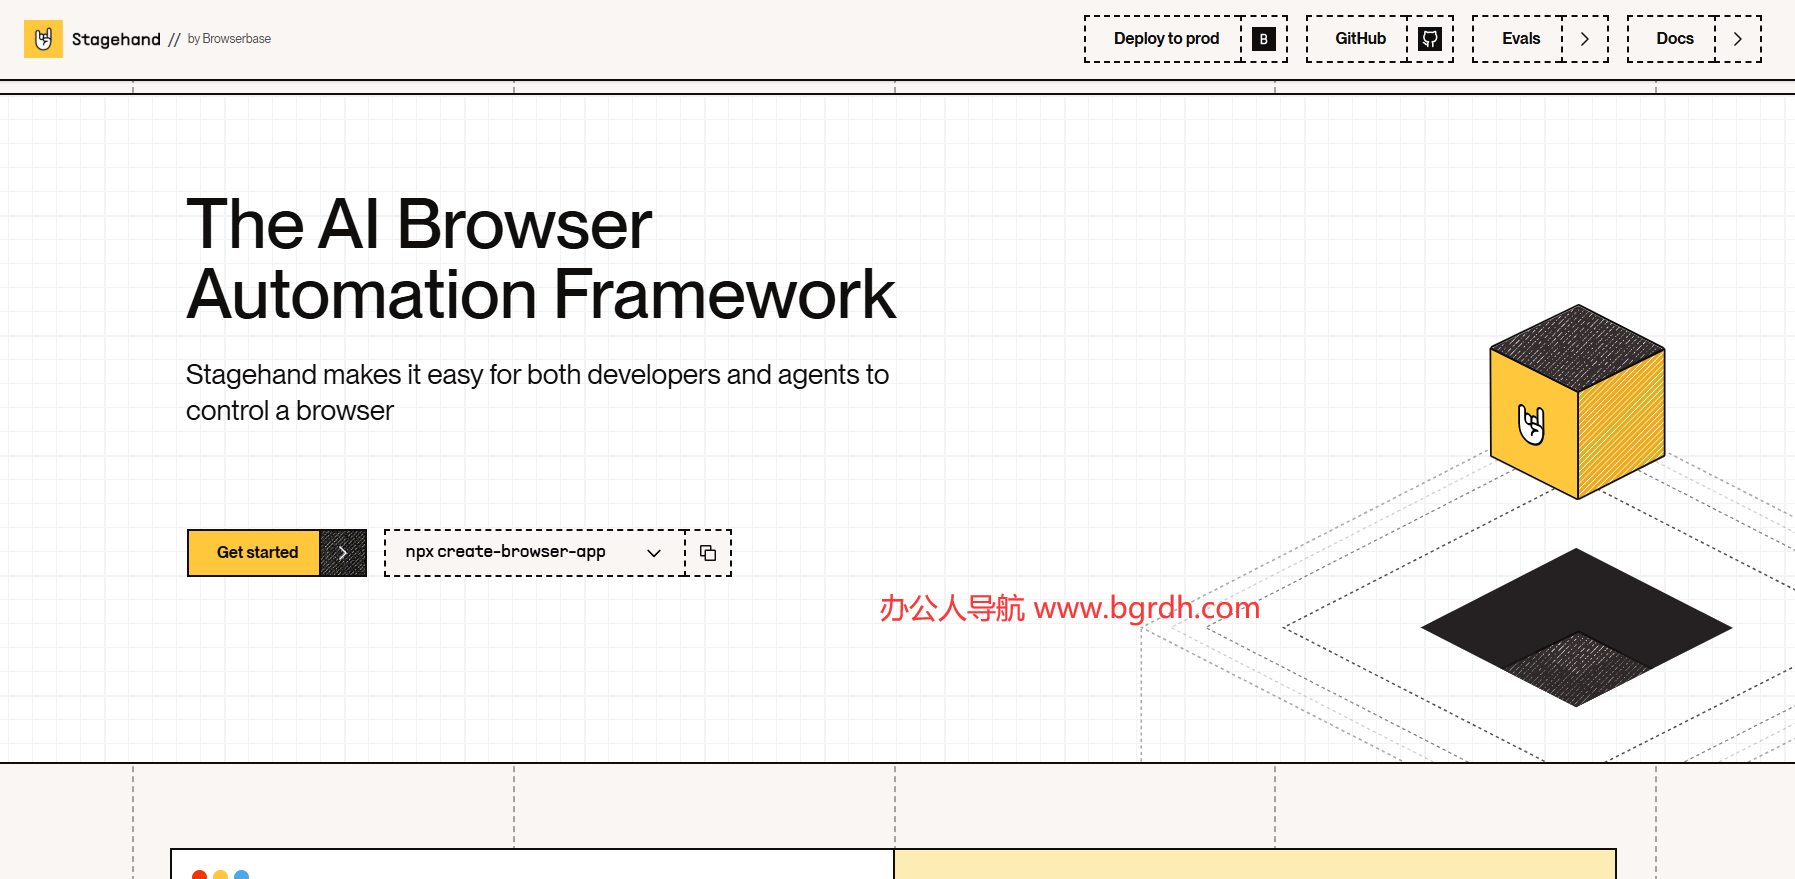The height and width of the screenshot is (879, 1795).
Task: Open the GitHub text link
Action: point(1360,39)
